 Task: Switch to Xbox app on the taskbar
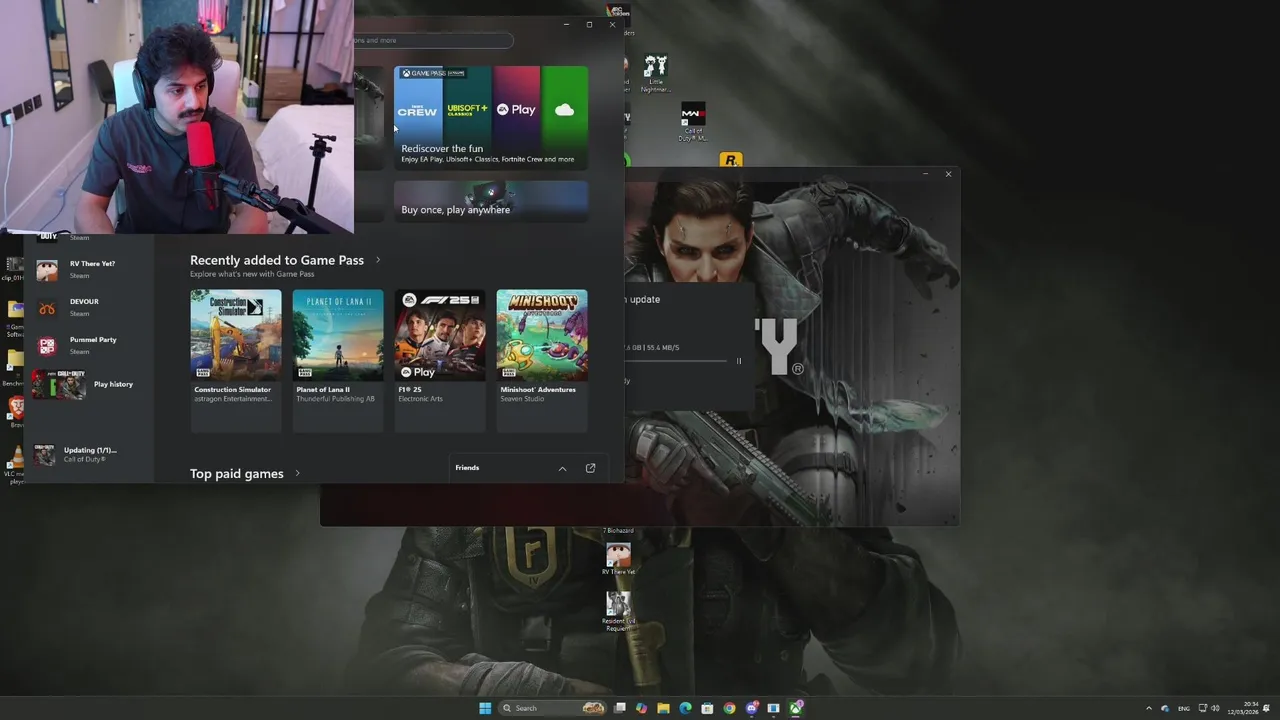796,708
